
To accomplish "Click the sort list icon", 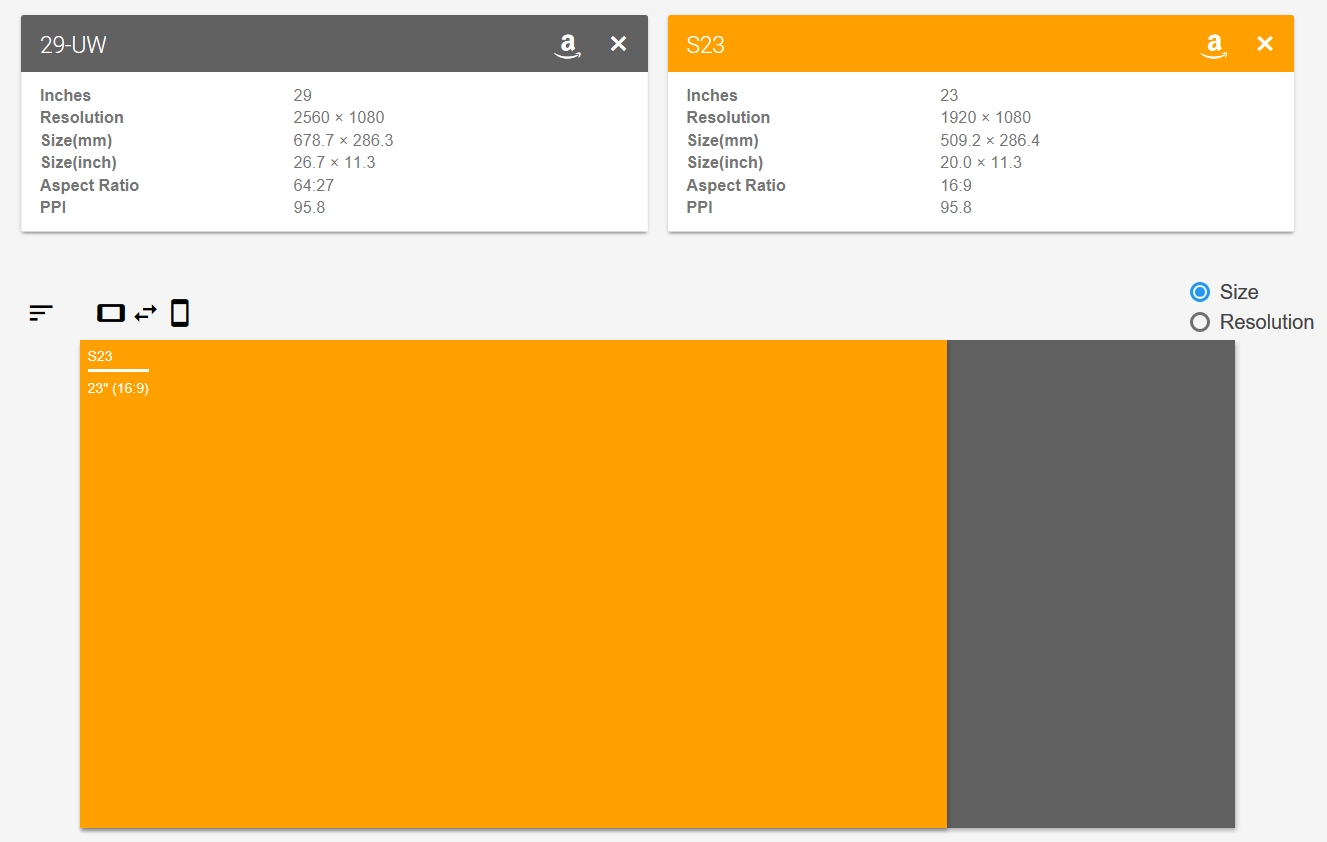I will click(41, 313).
